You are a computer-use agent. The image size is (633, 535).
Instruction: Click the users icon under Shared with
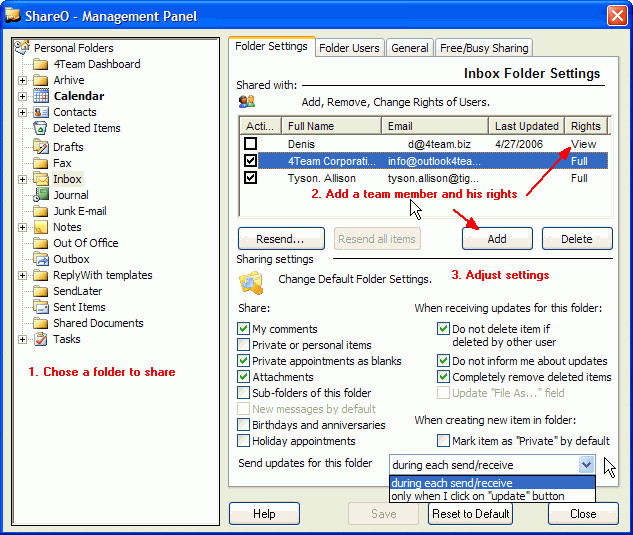[247, 101]
